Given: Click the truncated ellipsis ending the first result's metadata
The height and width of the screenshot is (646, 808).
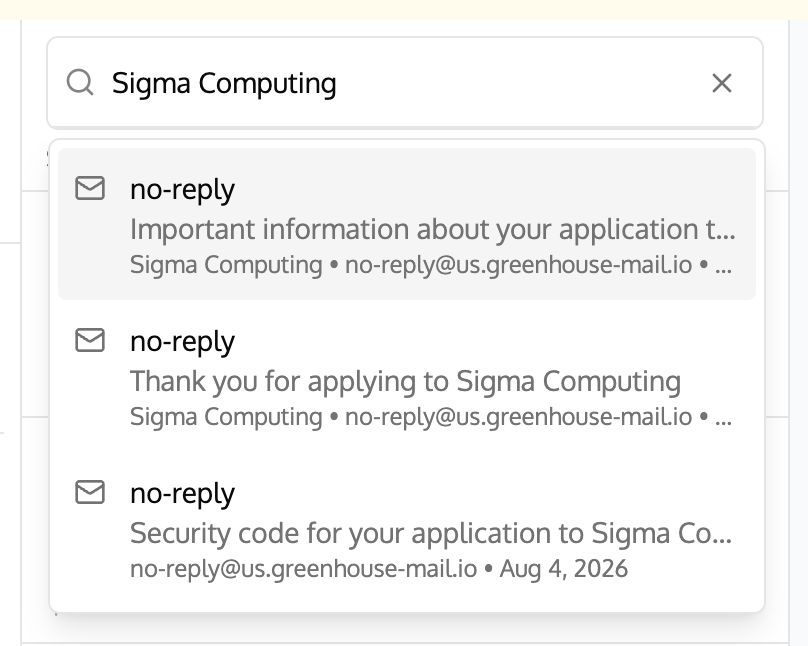Looking at the screenshot, I should pyautogui.click(x=723, y=269).
